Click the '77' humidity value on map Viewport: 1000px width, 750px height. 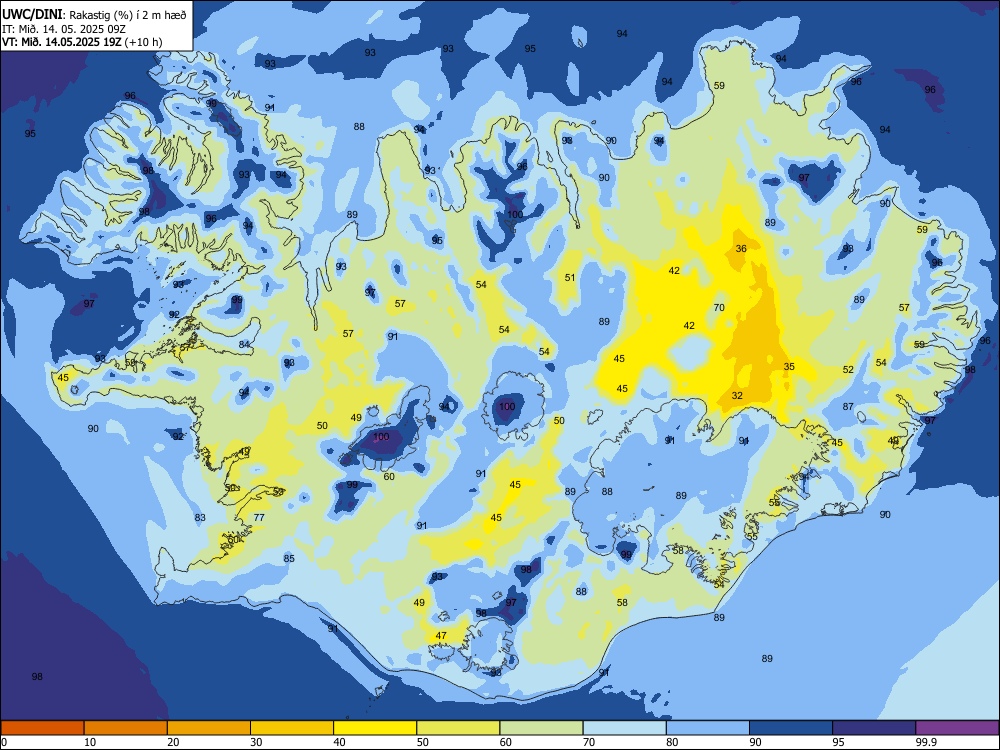coord(259,517)
